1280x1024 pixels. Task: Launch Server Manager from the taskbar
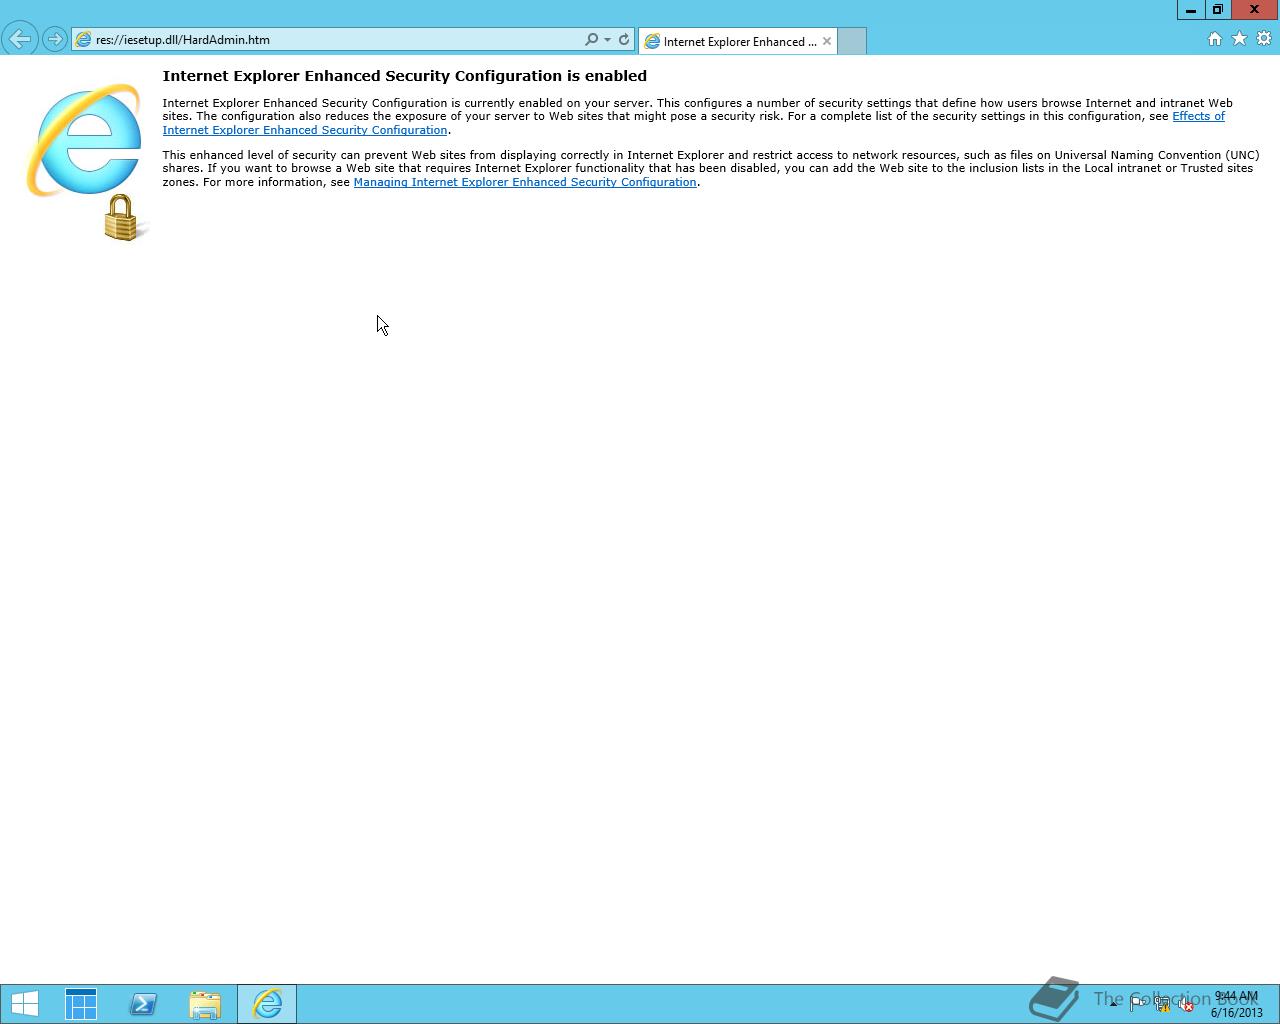(81, 1004)
